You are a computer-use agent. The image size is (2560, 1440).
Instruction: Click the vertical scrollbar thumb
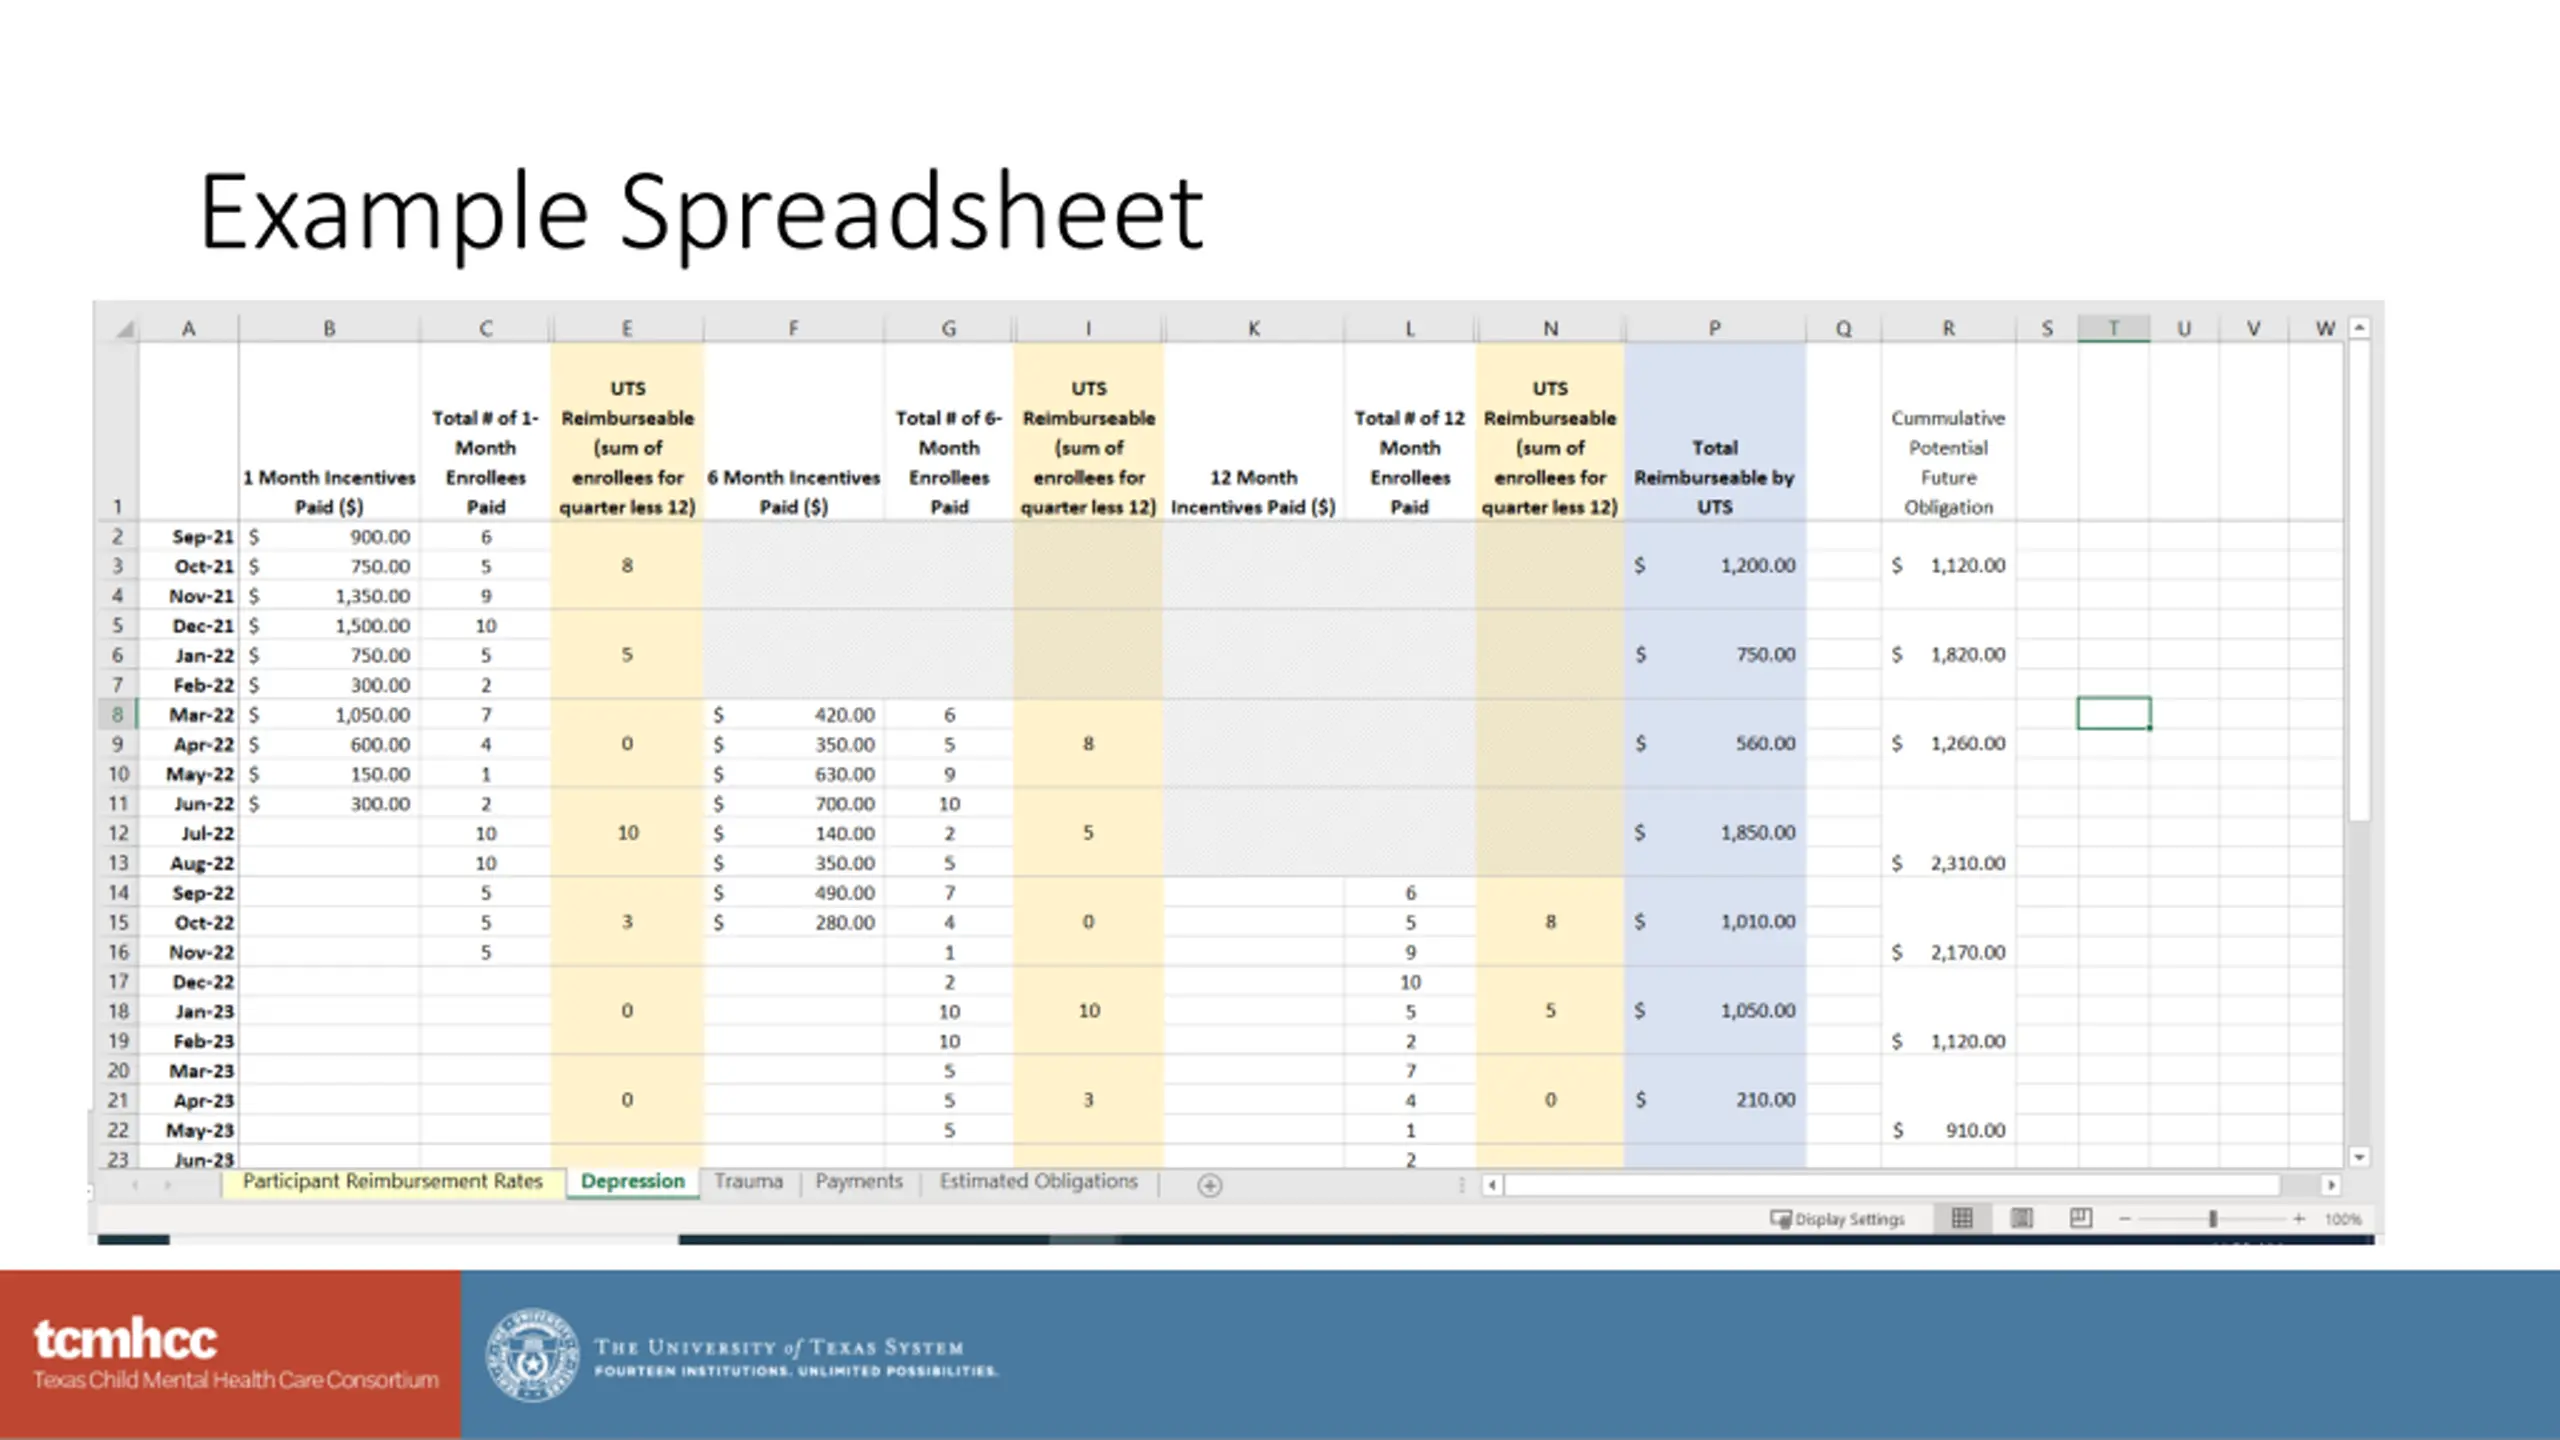2359,580
